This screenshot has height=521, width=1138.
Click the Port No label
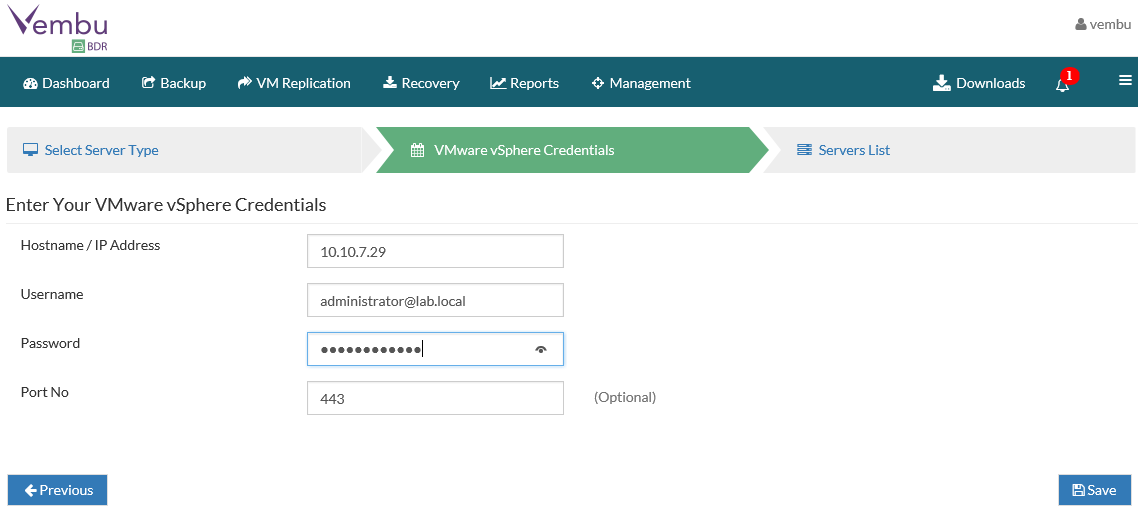pyautogui.click(x=44, y=392)
